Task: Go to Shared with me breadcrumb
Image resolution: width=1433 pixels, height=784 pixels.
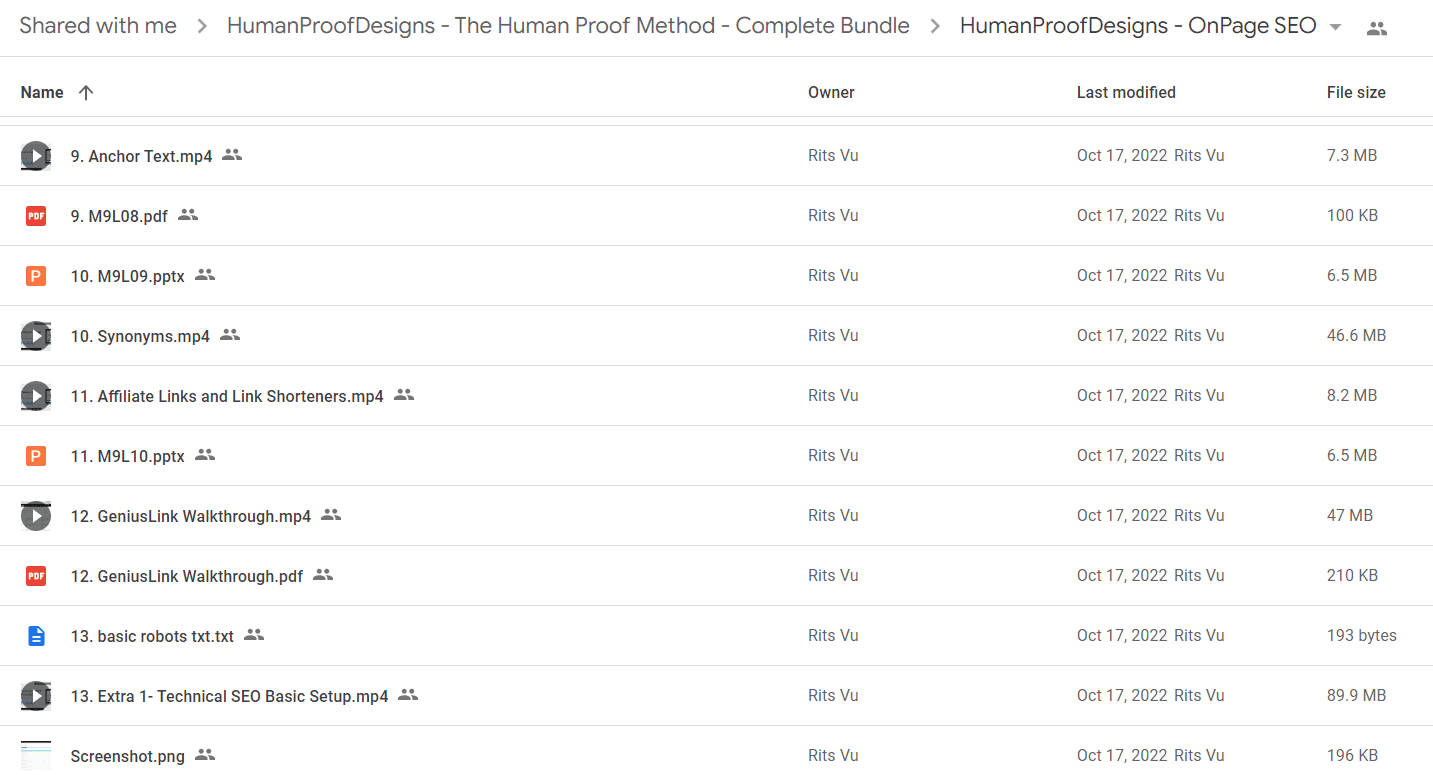Action: 98,26
